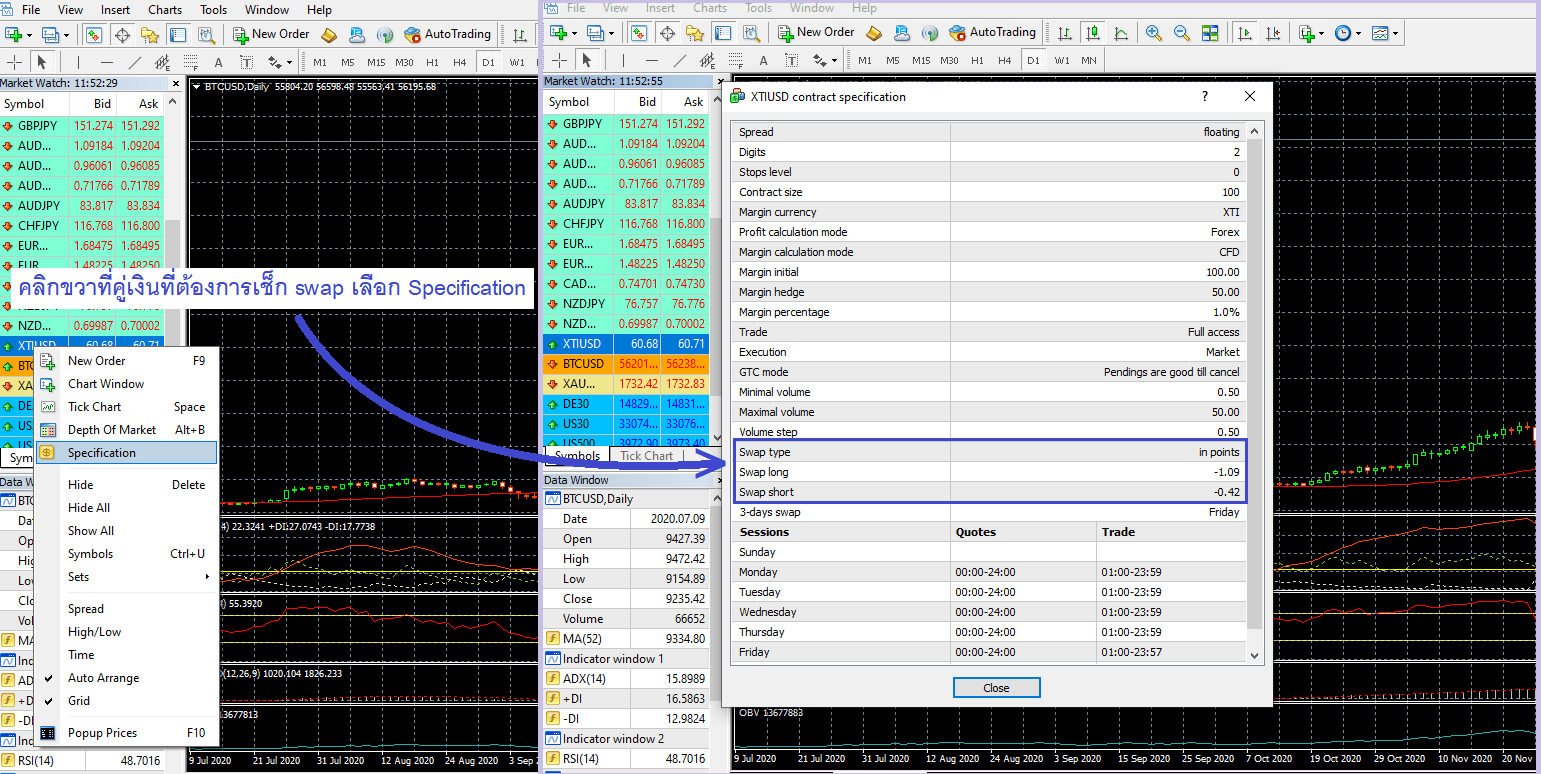Switch chart to Candlesticks using toolbar icon

(1092, 33)
